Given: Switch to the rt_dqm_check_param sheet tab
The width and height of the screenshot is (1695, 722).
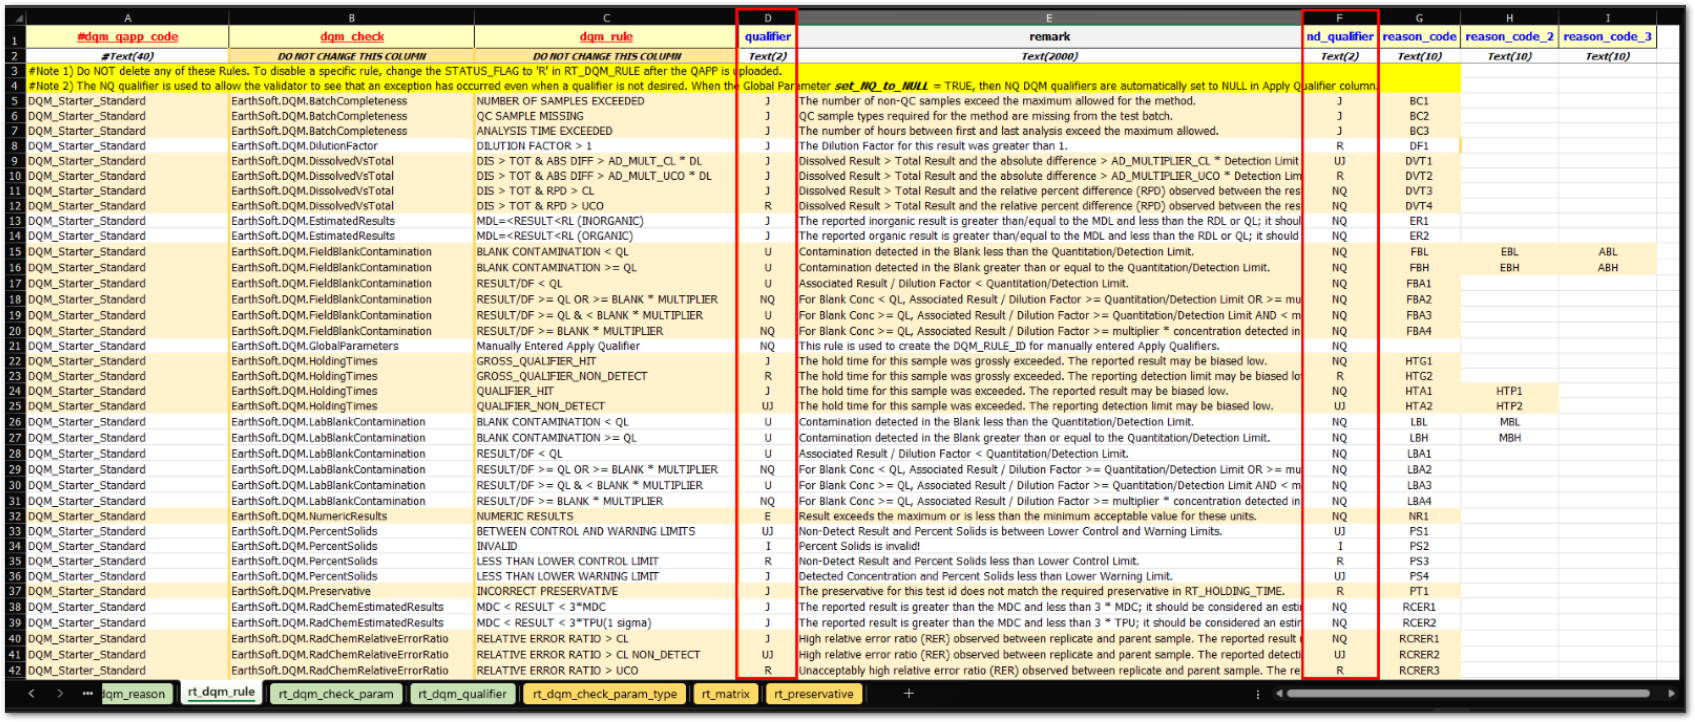Looking at the screenshot, I should 336,693.
